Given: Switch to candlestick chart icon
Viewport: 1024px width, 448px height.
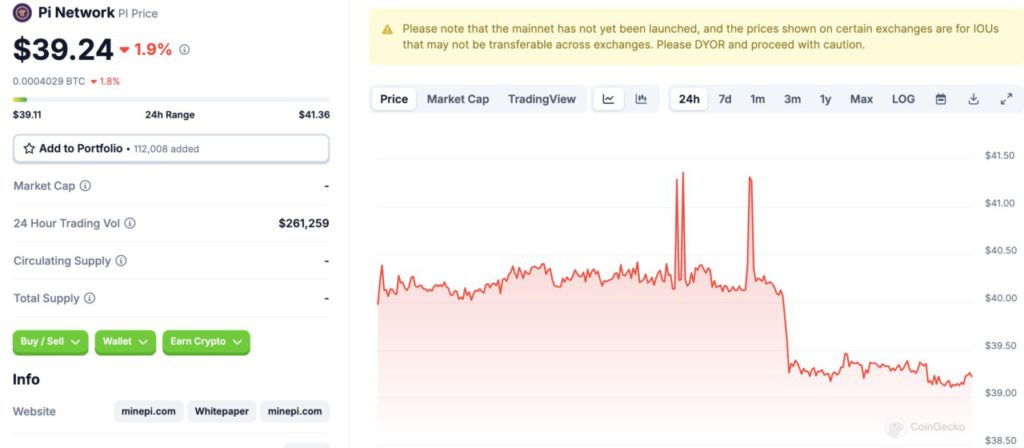Looking at the screenshot, I should pos(641,99).
